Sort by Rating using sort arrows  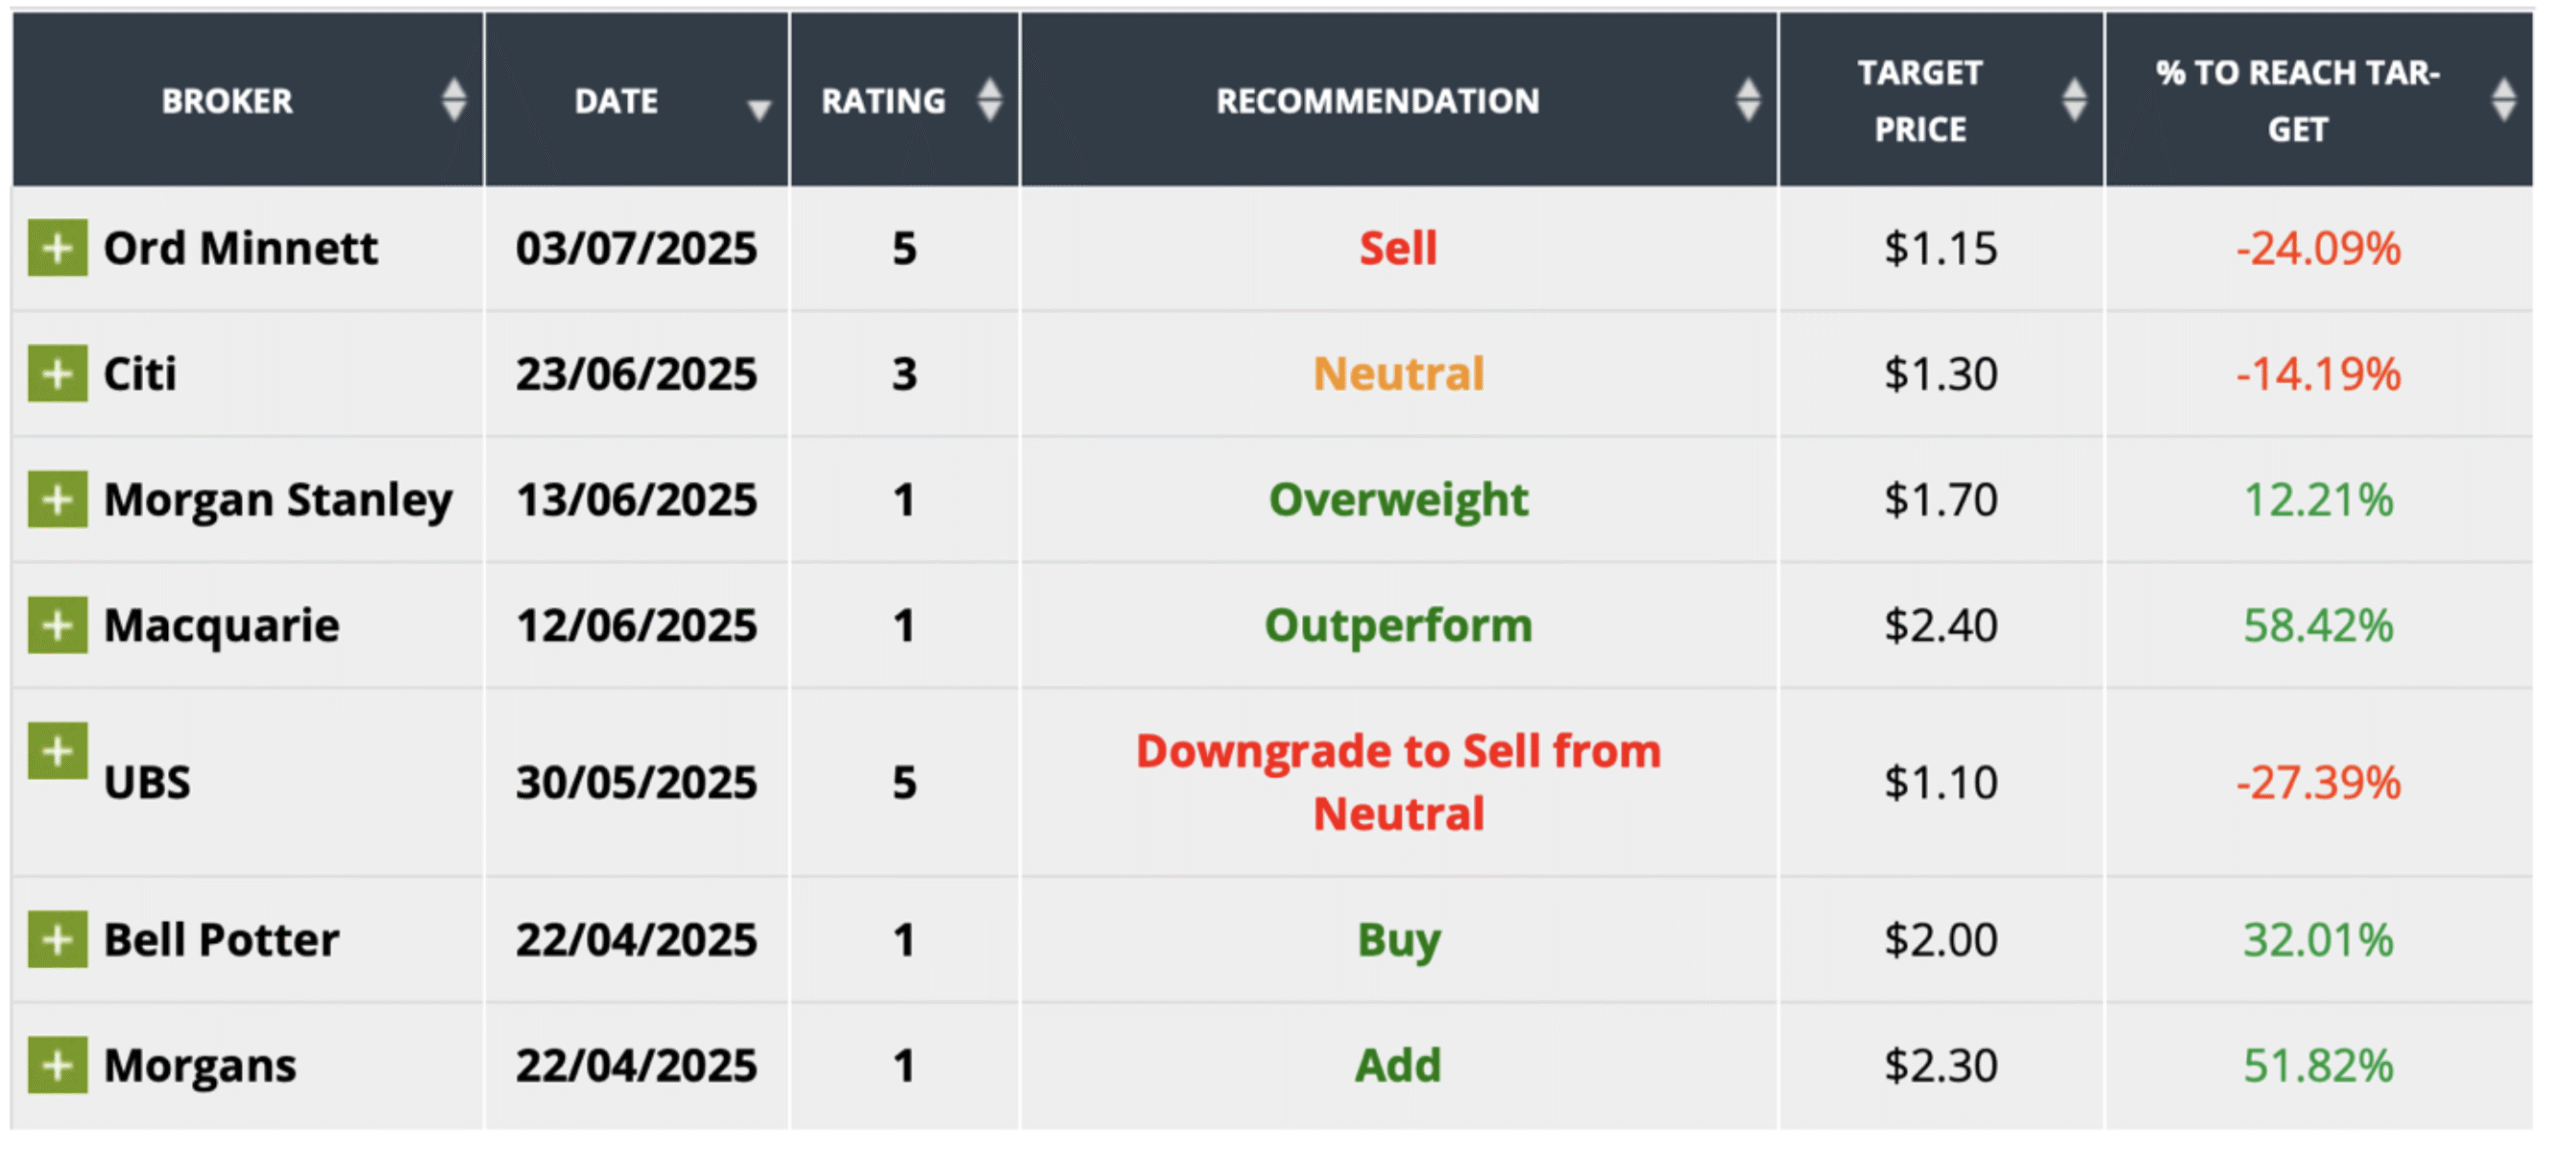point(989,100)
